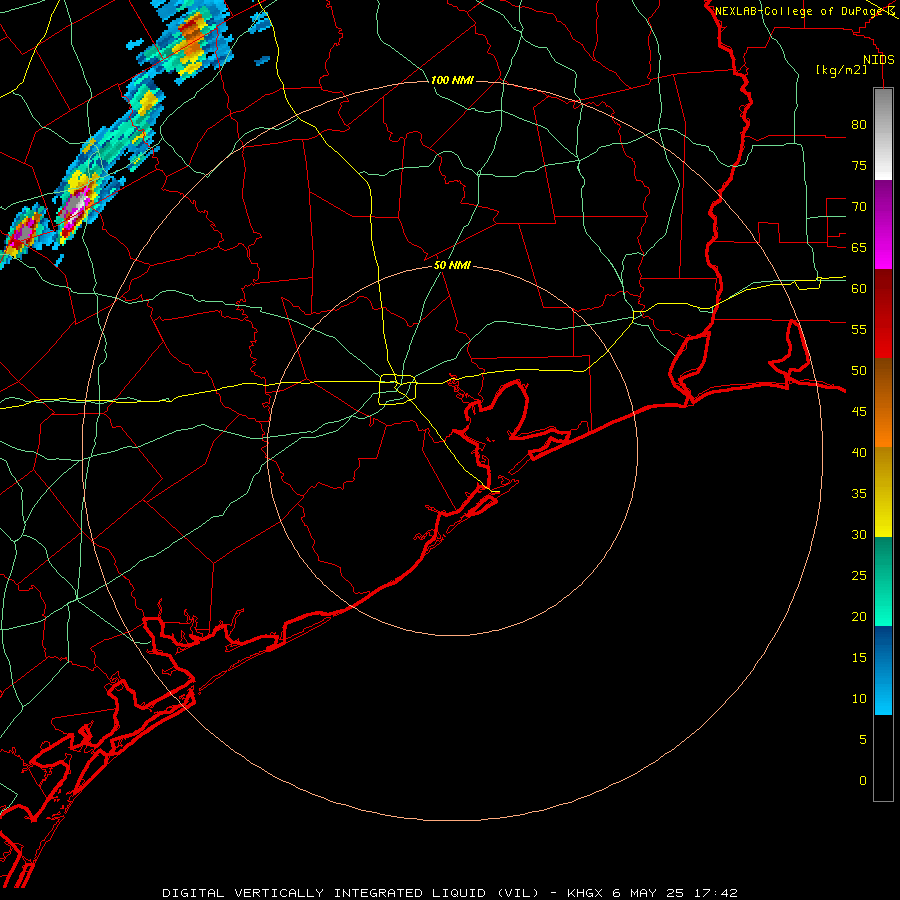Click the 15 value on color scale
The width and height of the screenshot is (900, 900).
click(x=859, y=657)
